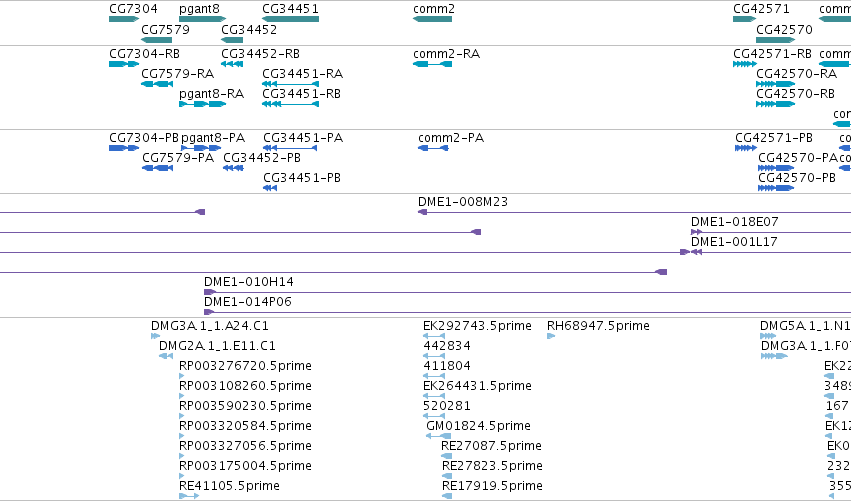Click the 520281 EST label
The width and height of the screenshot is (851, 501).
[x=447, y=406]
